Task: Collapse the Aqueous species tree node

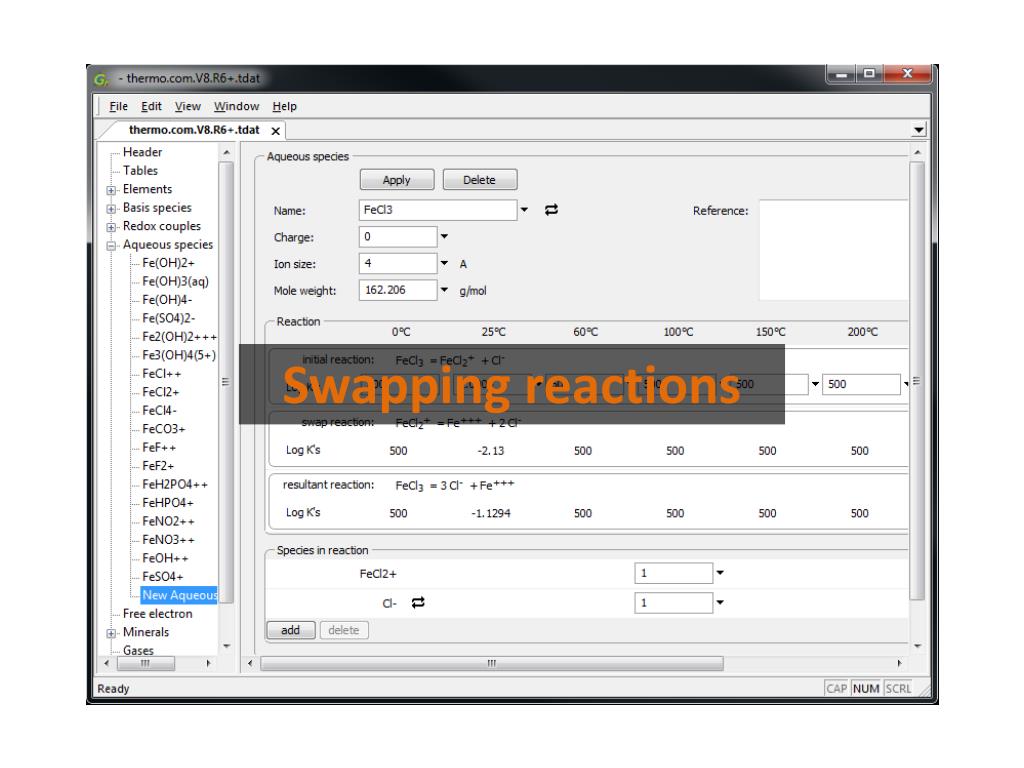Action: click(111, 246)
